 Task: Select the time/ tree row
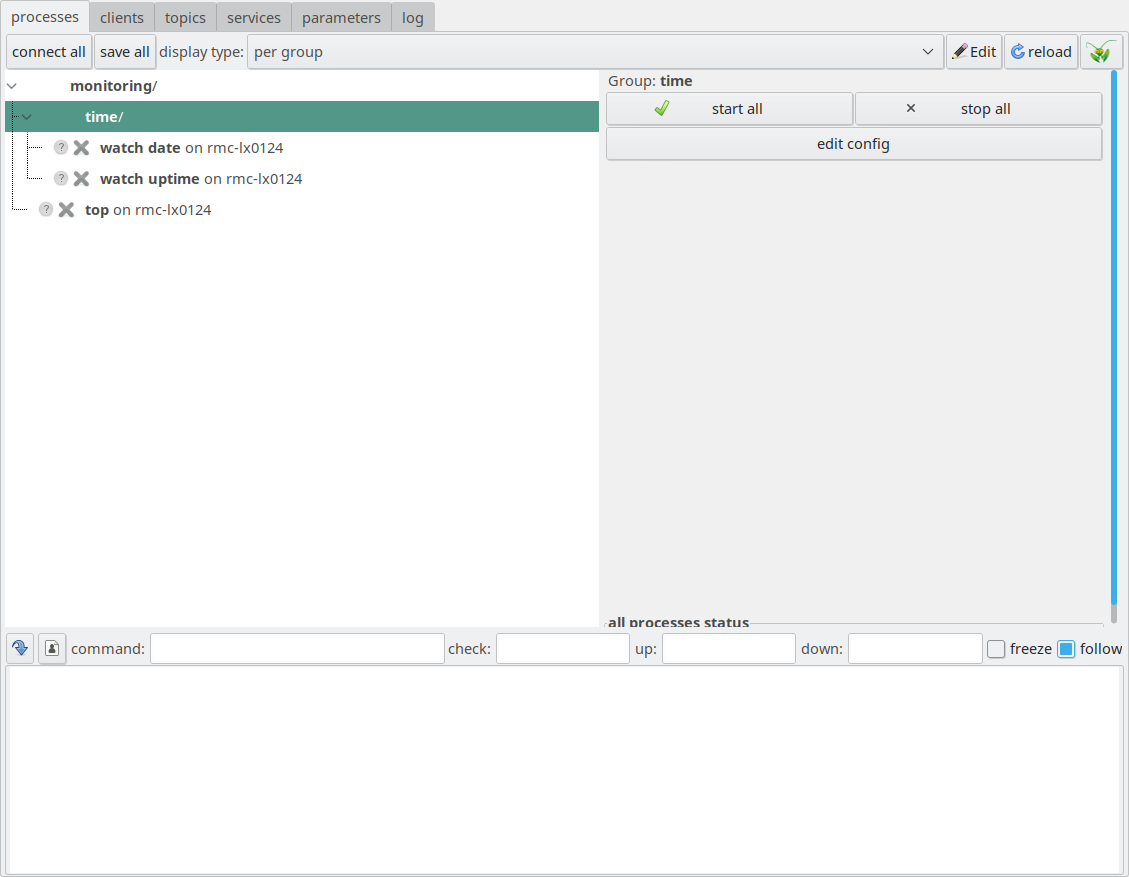coord(302,117)
